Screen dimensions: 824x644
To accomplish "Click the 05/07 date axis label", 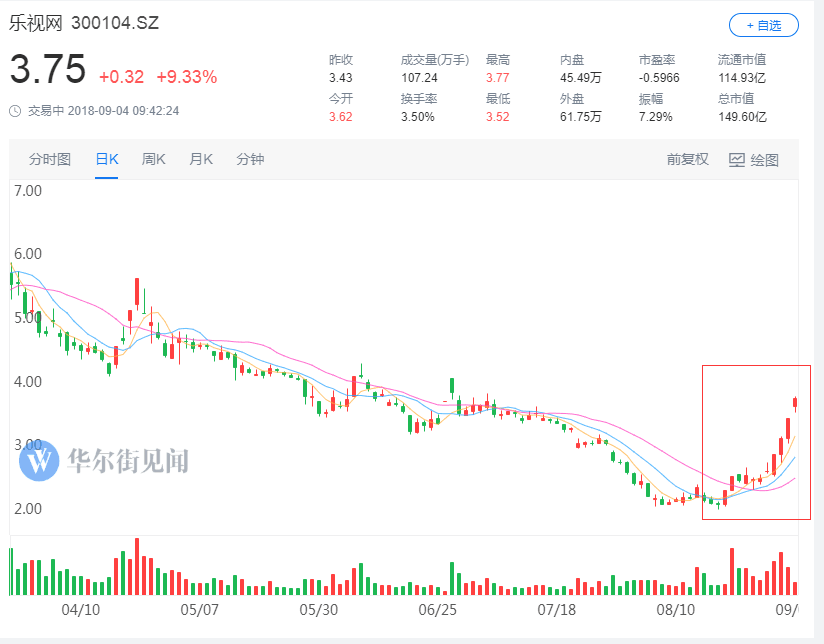I will click(x=200, y=610).
